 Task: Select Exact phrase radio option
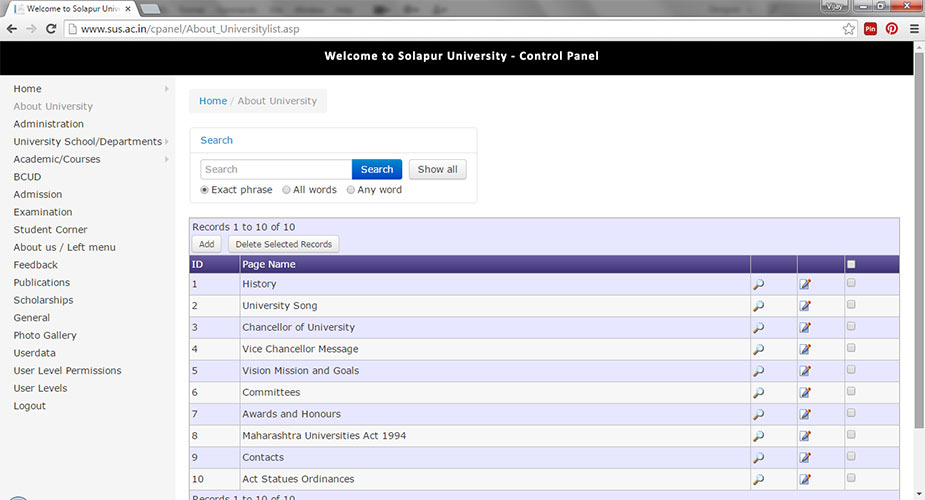[204, 190]
